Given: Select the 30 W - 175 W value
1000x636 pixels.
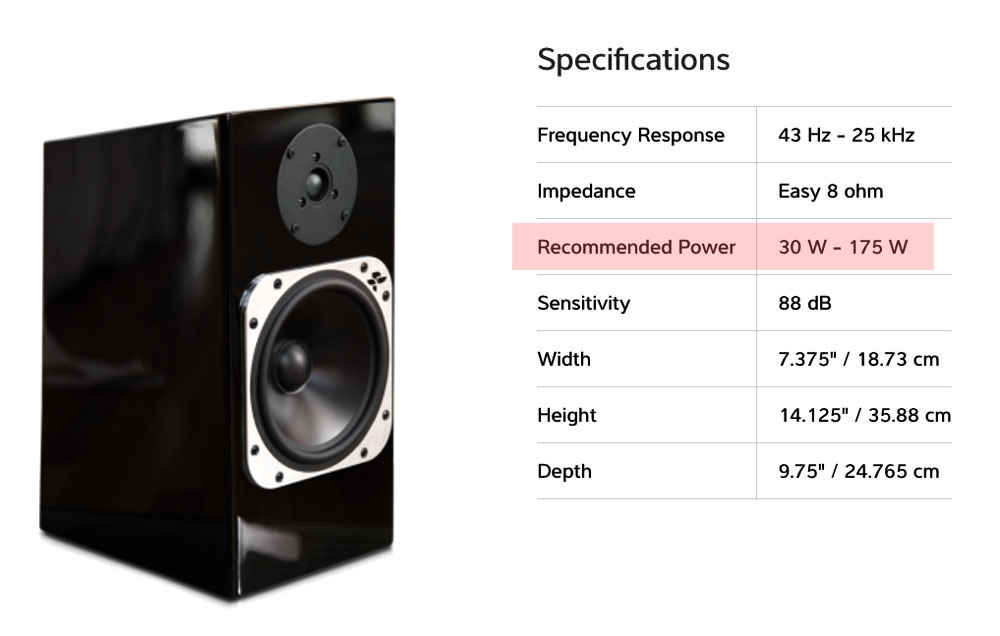Looking at the screenshot, I should 843,247.
